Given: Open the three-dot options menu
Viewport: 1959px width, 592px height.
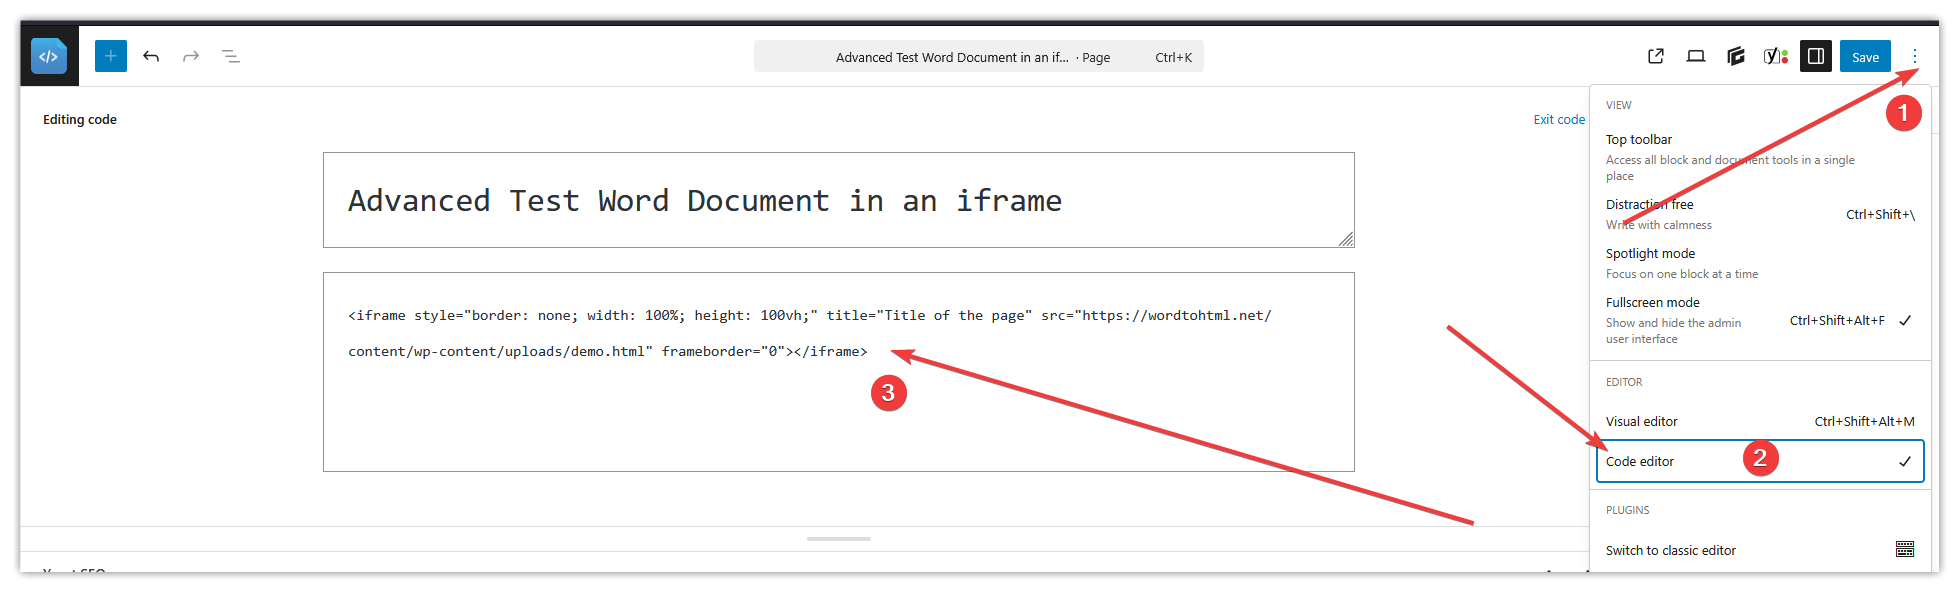Looking at the screenshot, I should 1914,57.
